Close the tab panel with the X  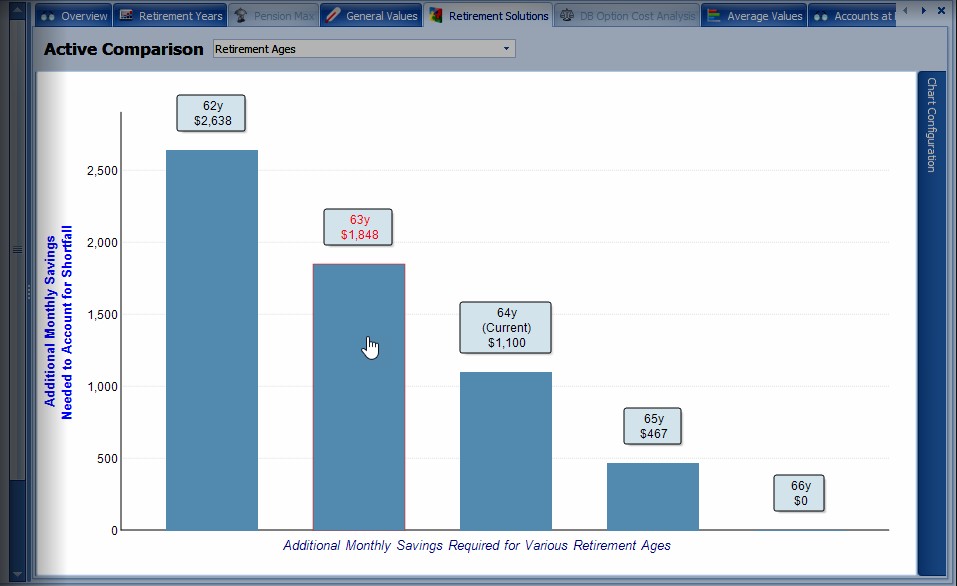point(941,10)
